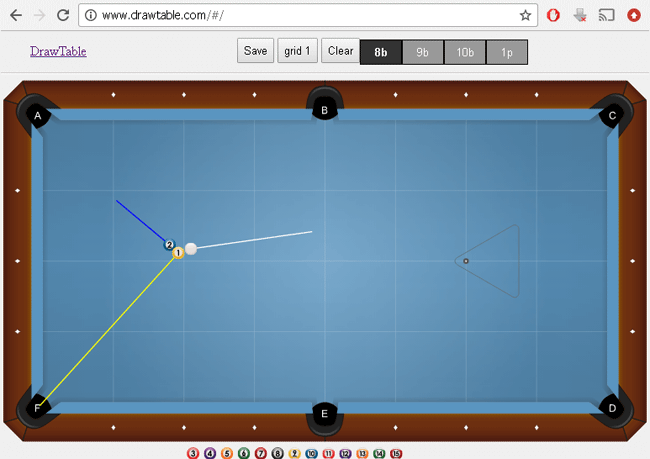
Task: Select the 1p game mode
Action: tap(507, 52)
